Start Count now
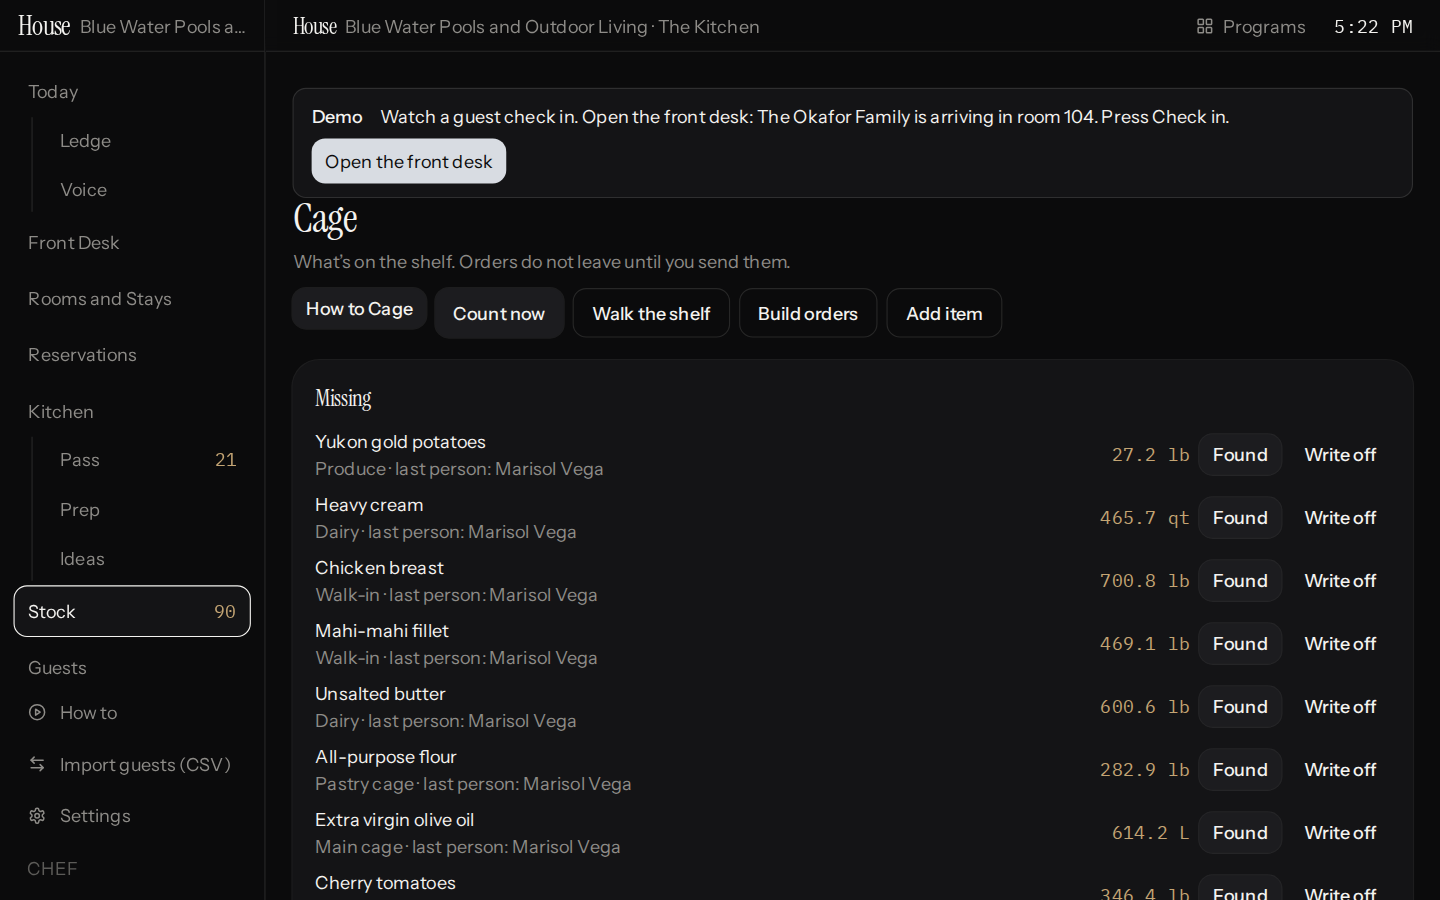Image resolution: width=1440 pixels, height=900 pixels. [x=499, y=313]
